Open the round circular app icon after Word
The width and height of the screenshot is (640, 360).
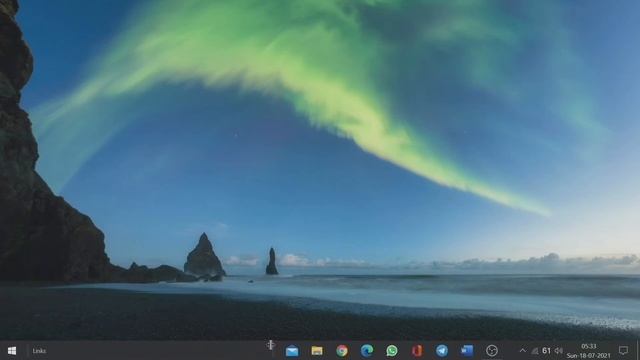492,351
